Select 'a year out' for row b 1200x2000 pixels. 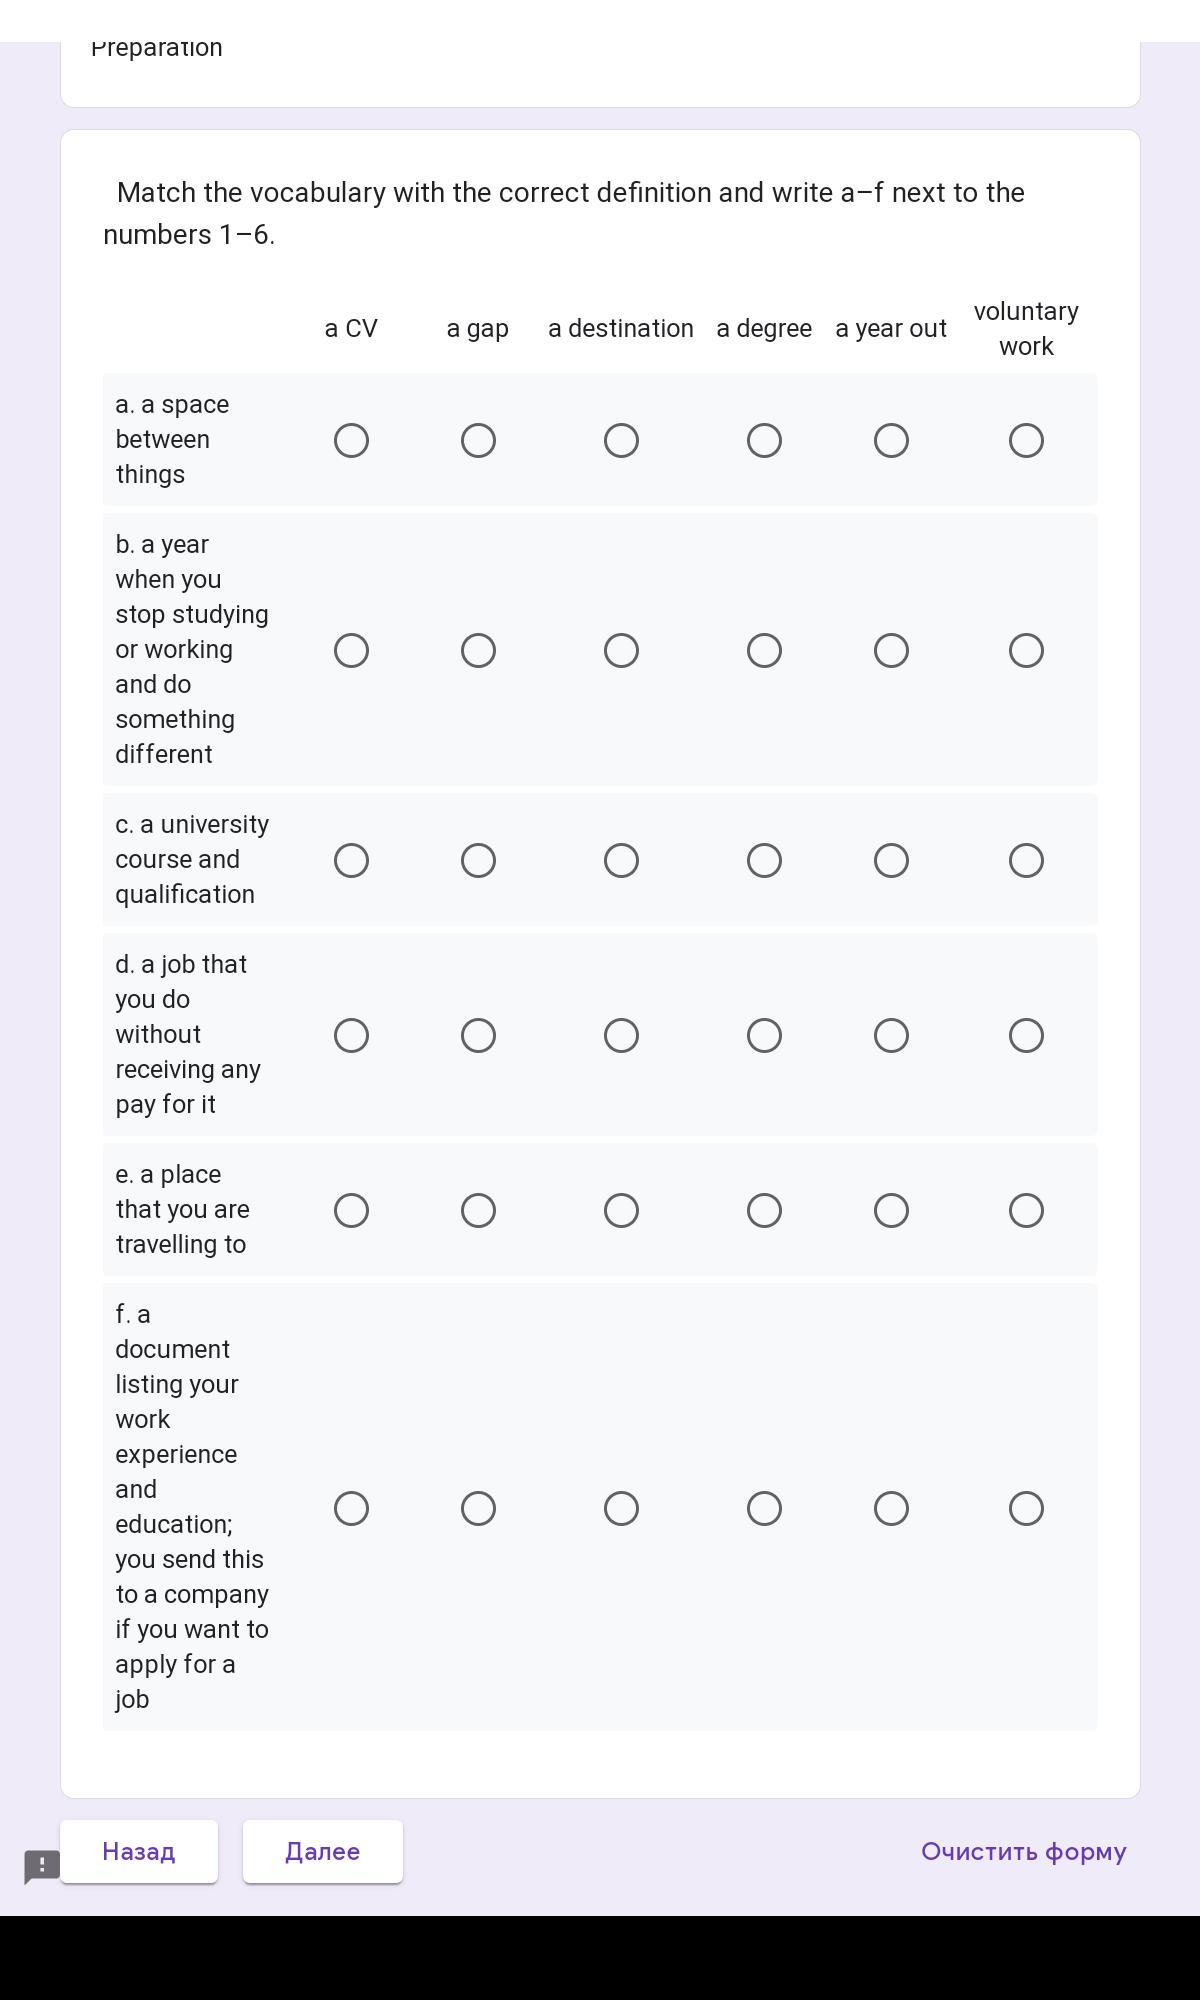pyautogui.click(x=891, y=651)
